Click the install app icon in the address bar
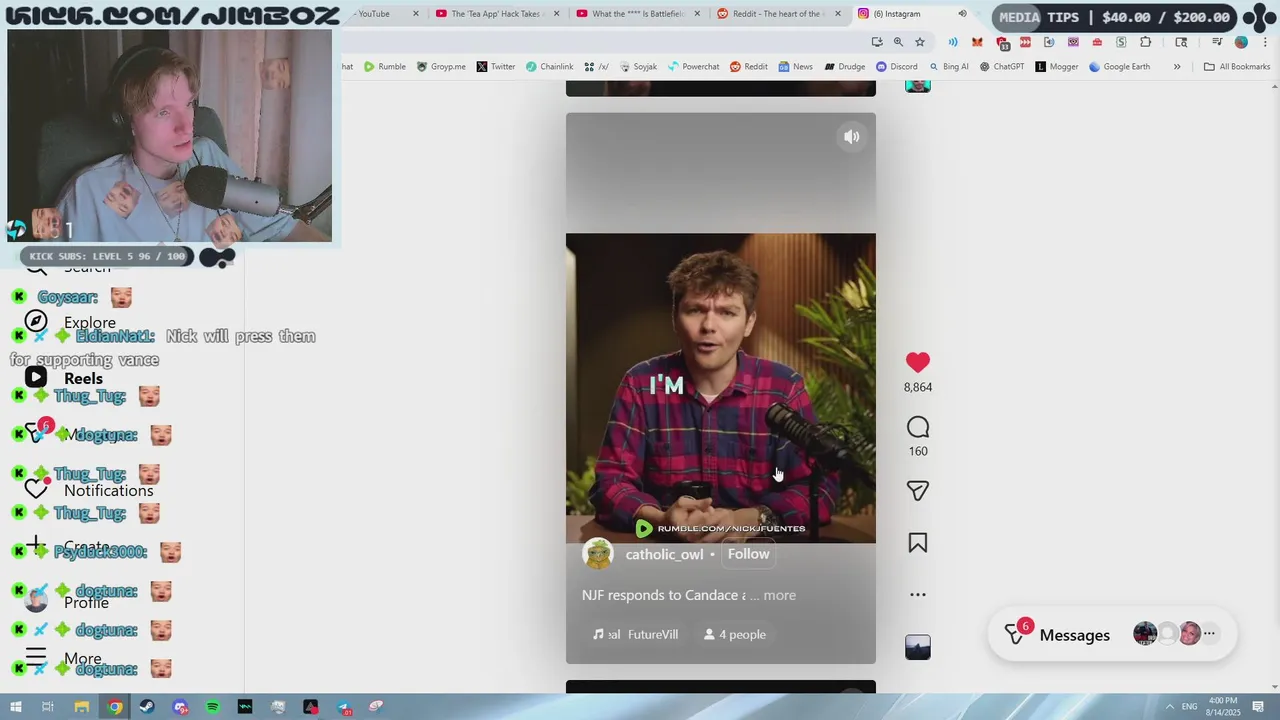This screenshot has width=1280, height=720. pos(877,42)
